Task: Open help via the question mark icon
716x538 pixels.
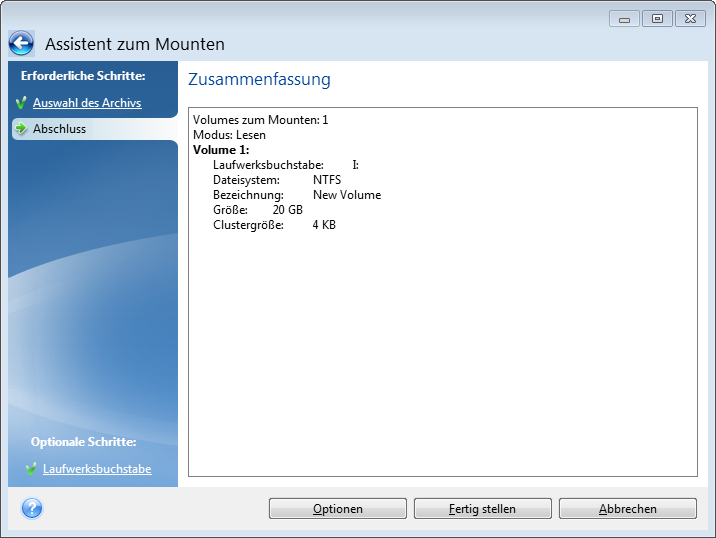Action: 32,508
